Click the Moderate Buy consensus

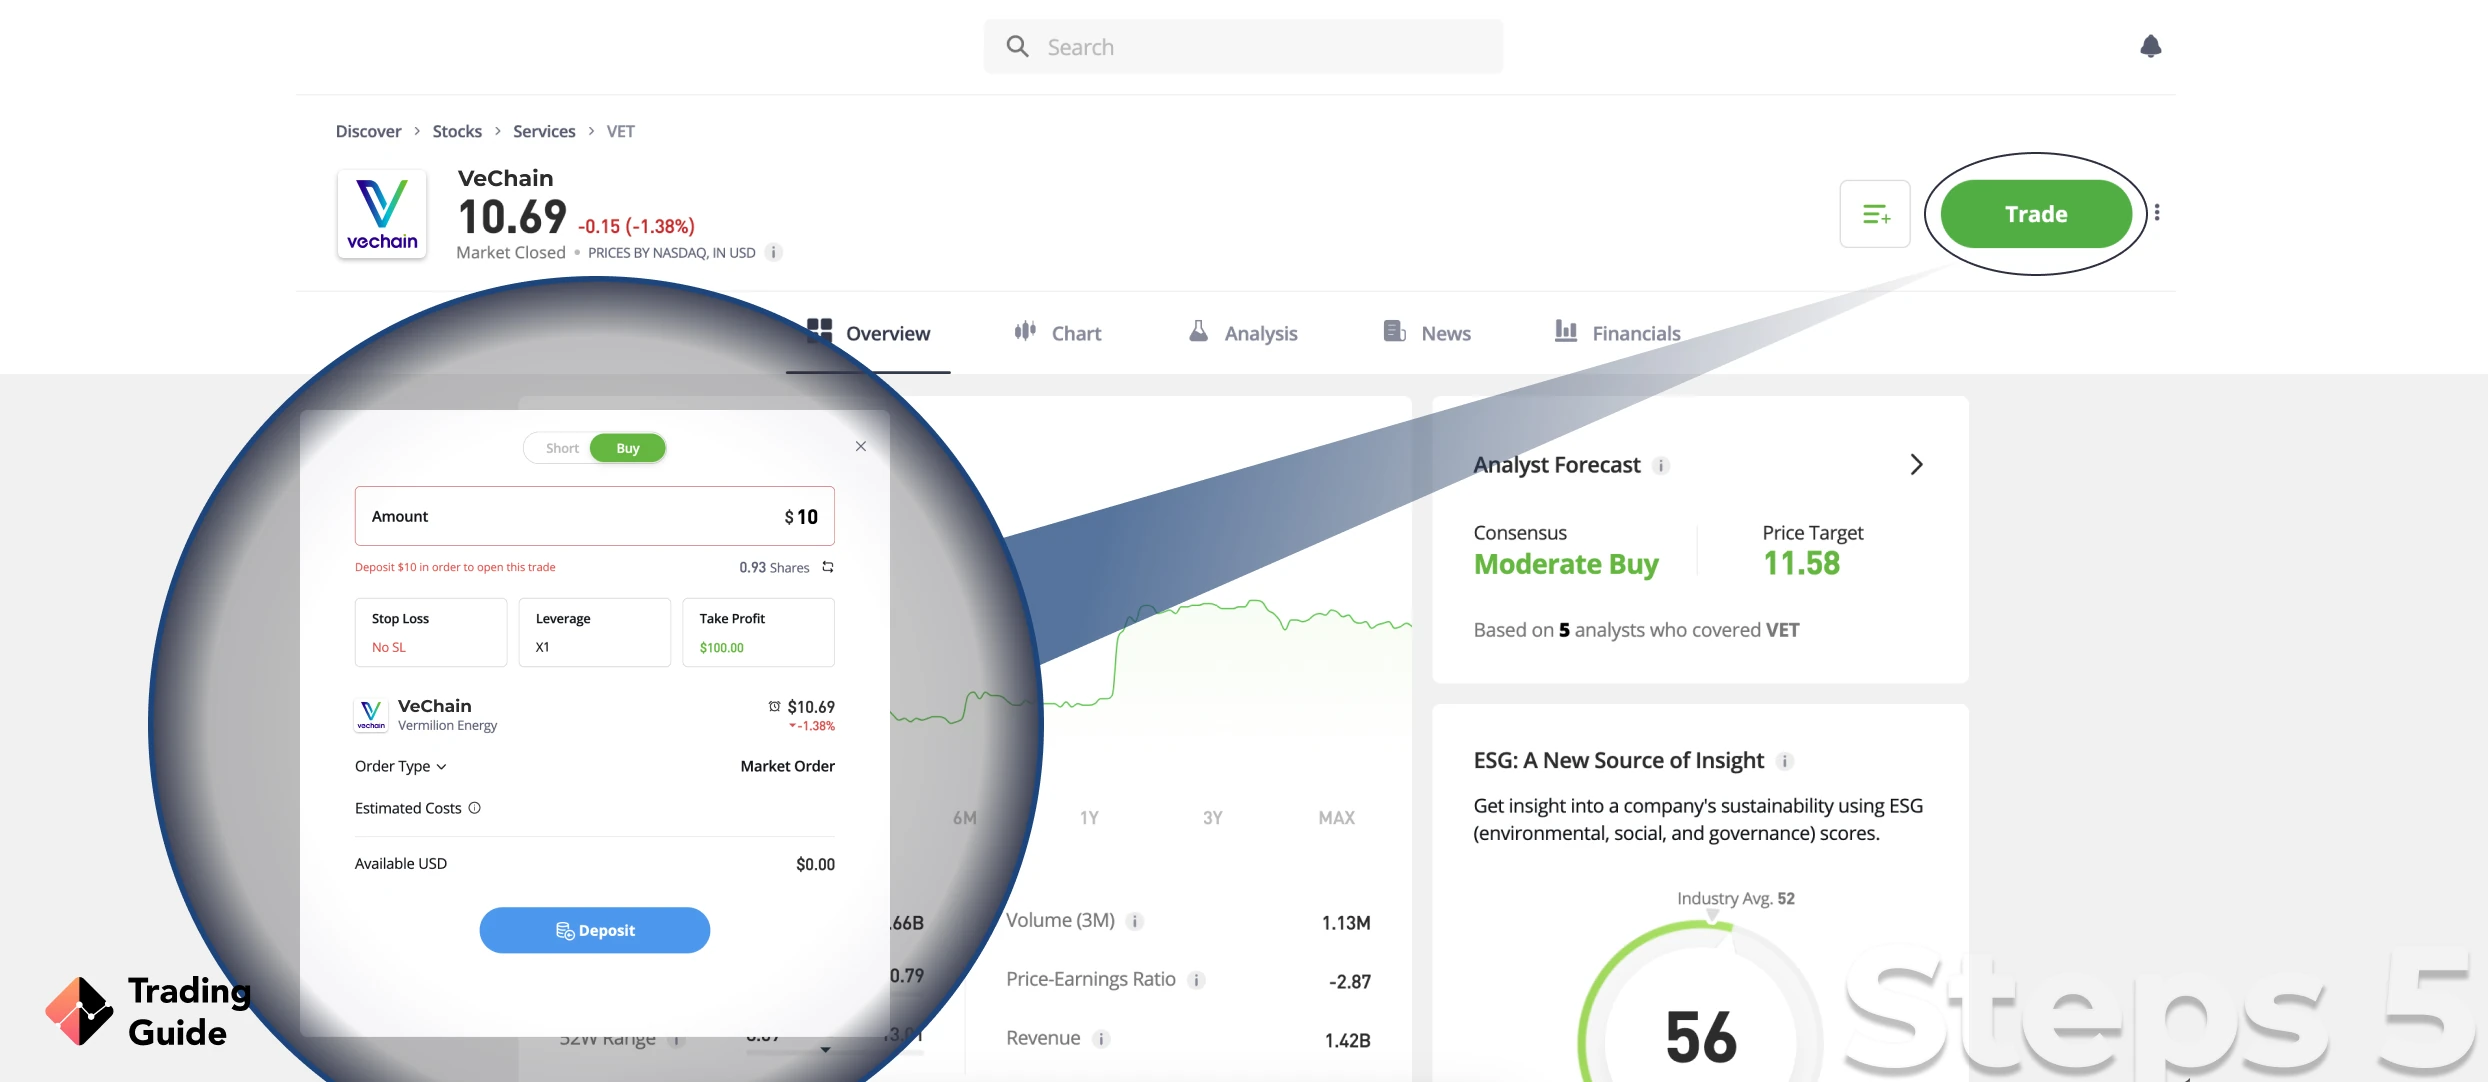click(x=1566, y=564)
